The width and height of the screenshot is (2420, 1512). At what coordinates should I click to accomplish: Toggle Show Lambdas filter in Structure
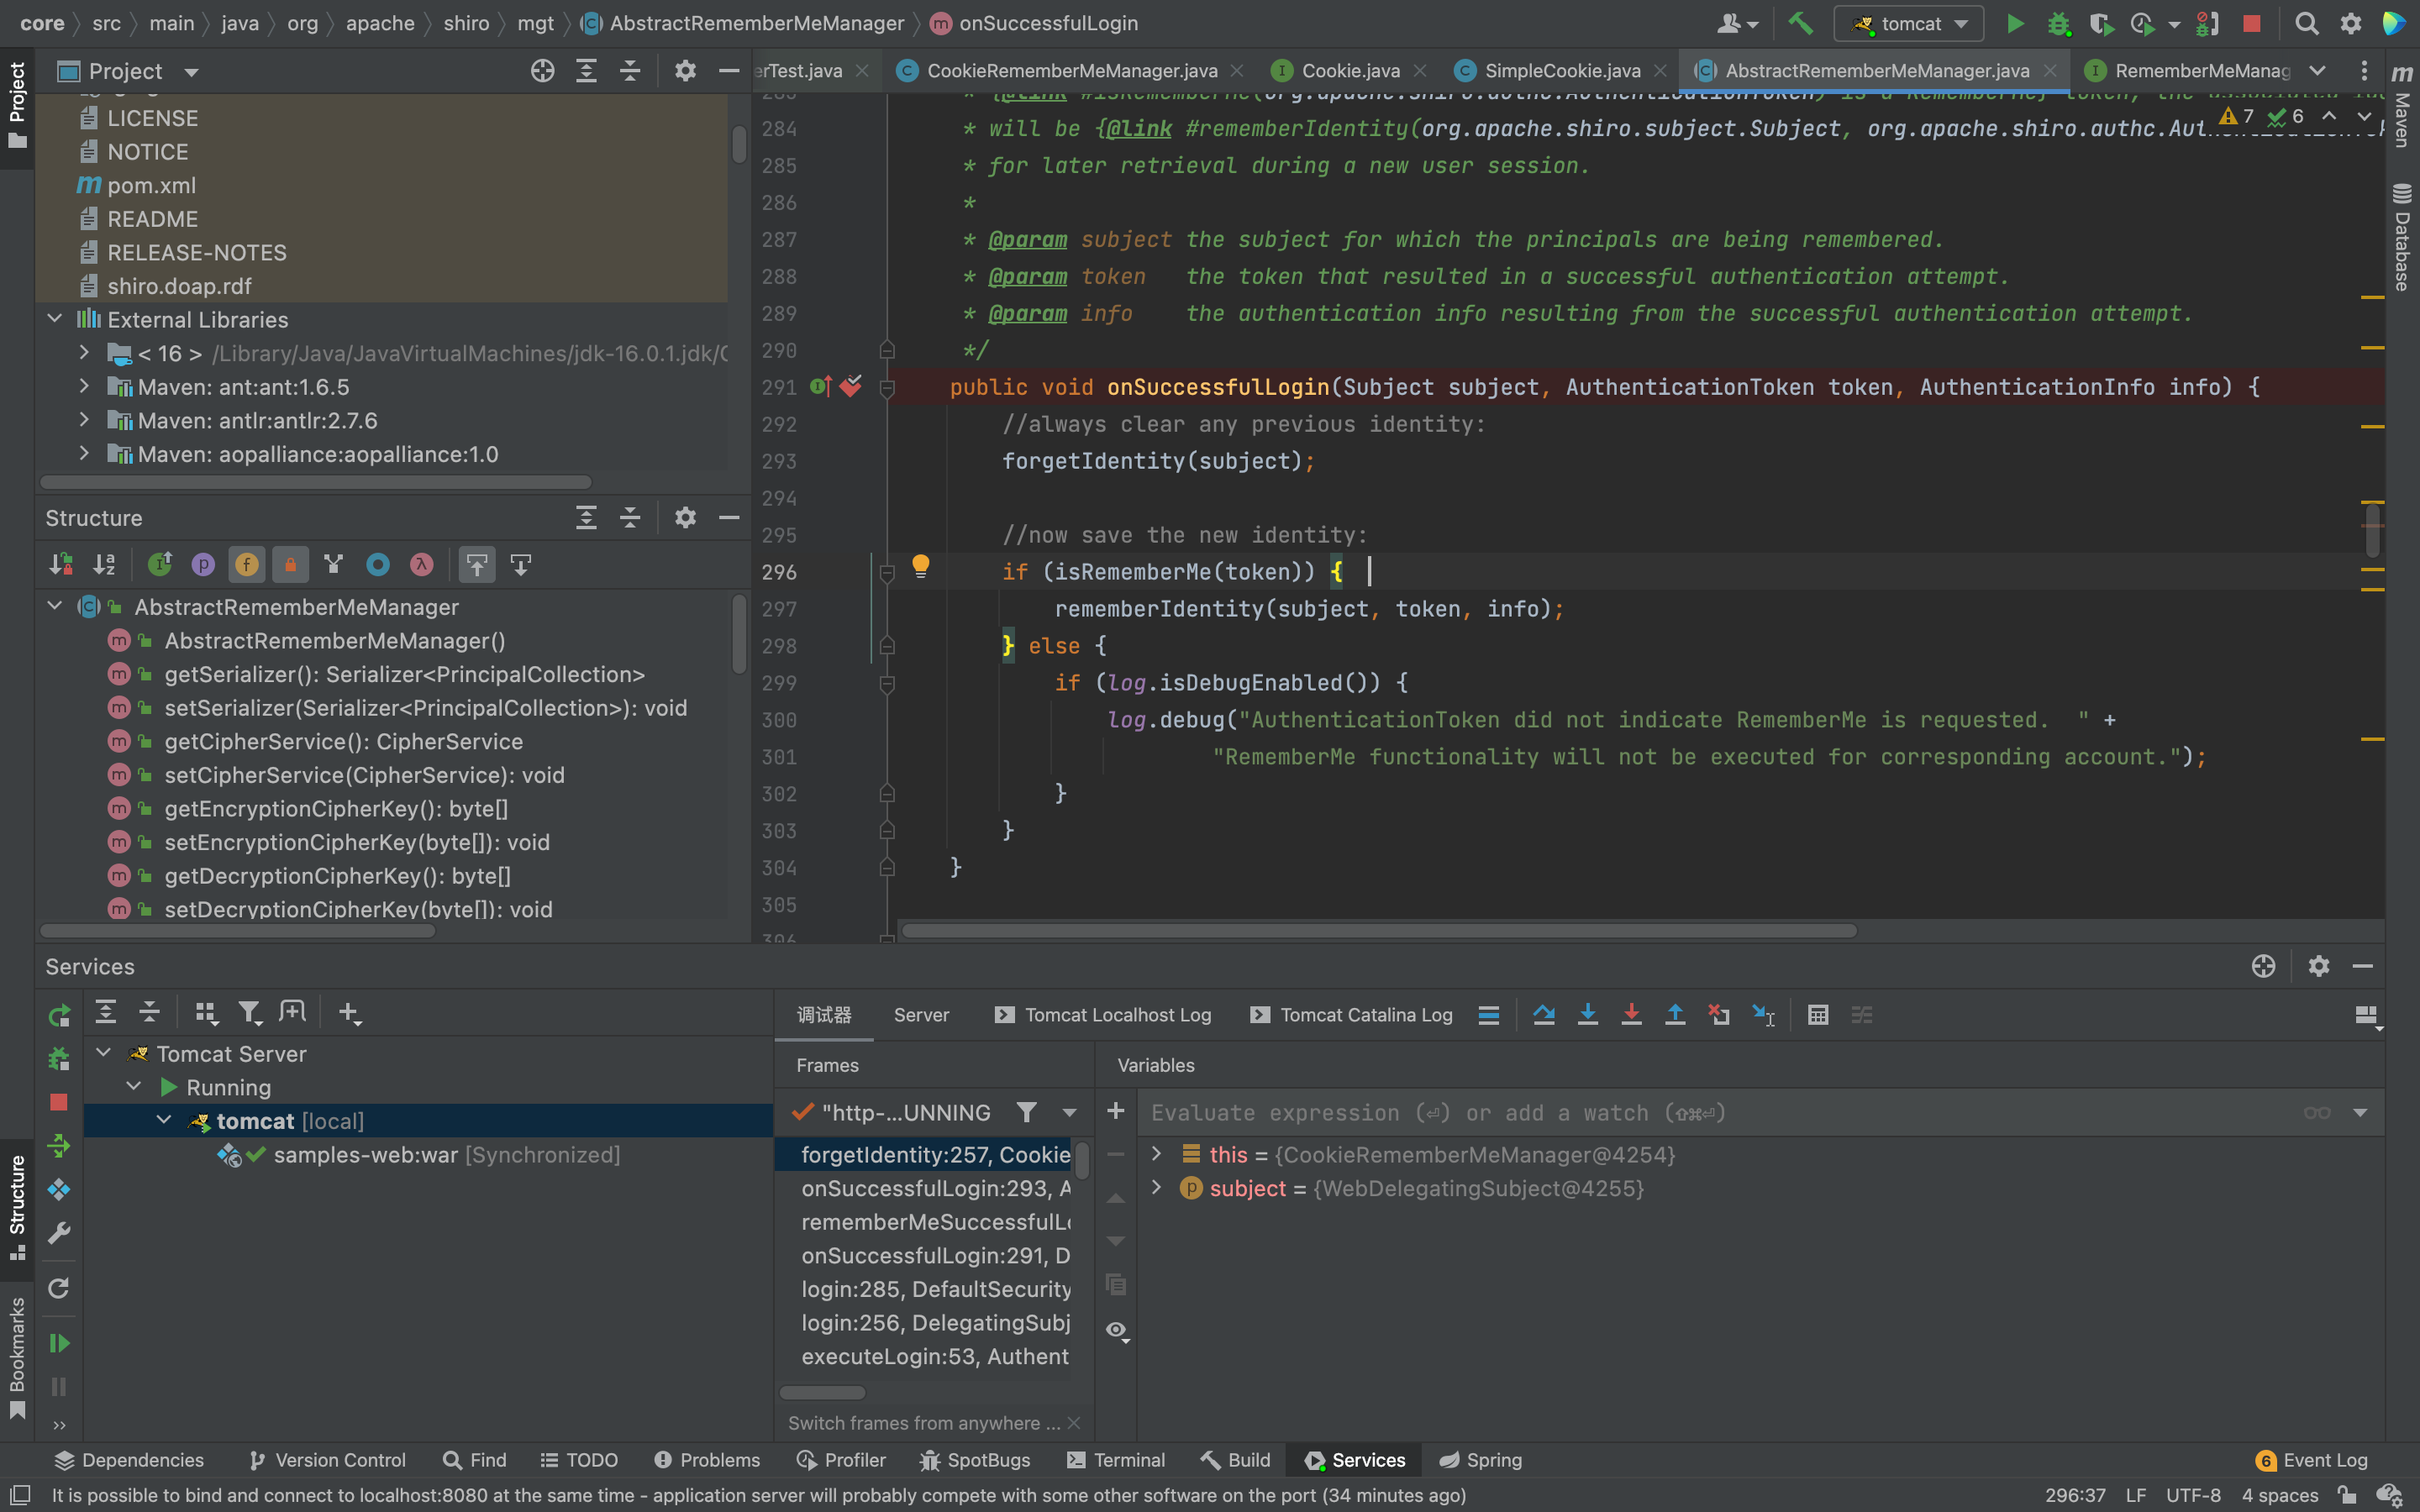click(x=422, y=565)
